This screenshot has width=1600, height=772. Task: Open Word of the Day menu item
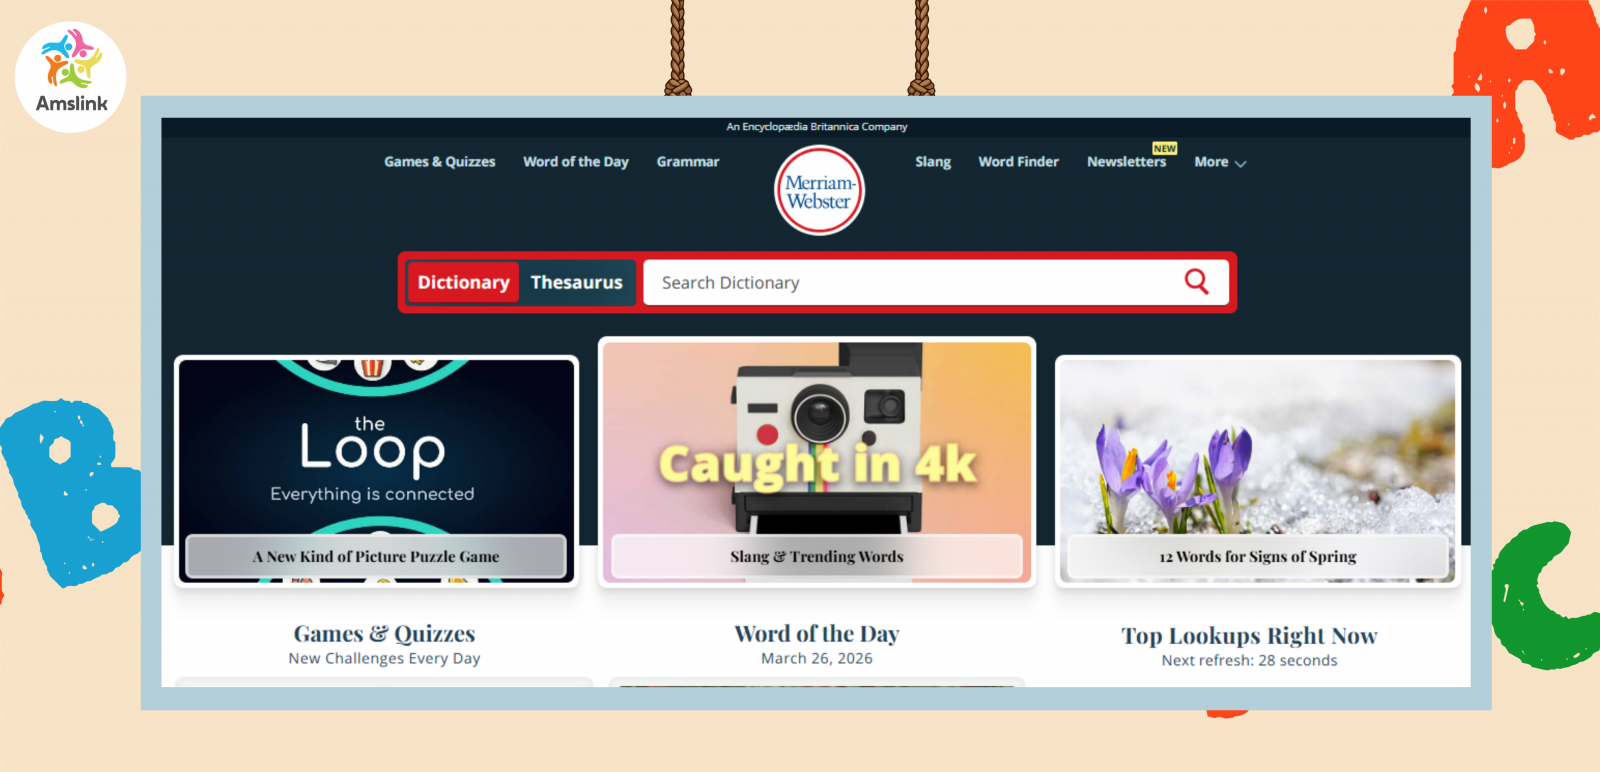pyautogui.click(x=576, y=162)
